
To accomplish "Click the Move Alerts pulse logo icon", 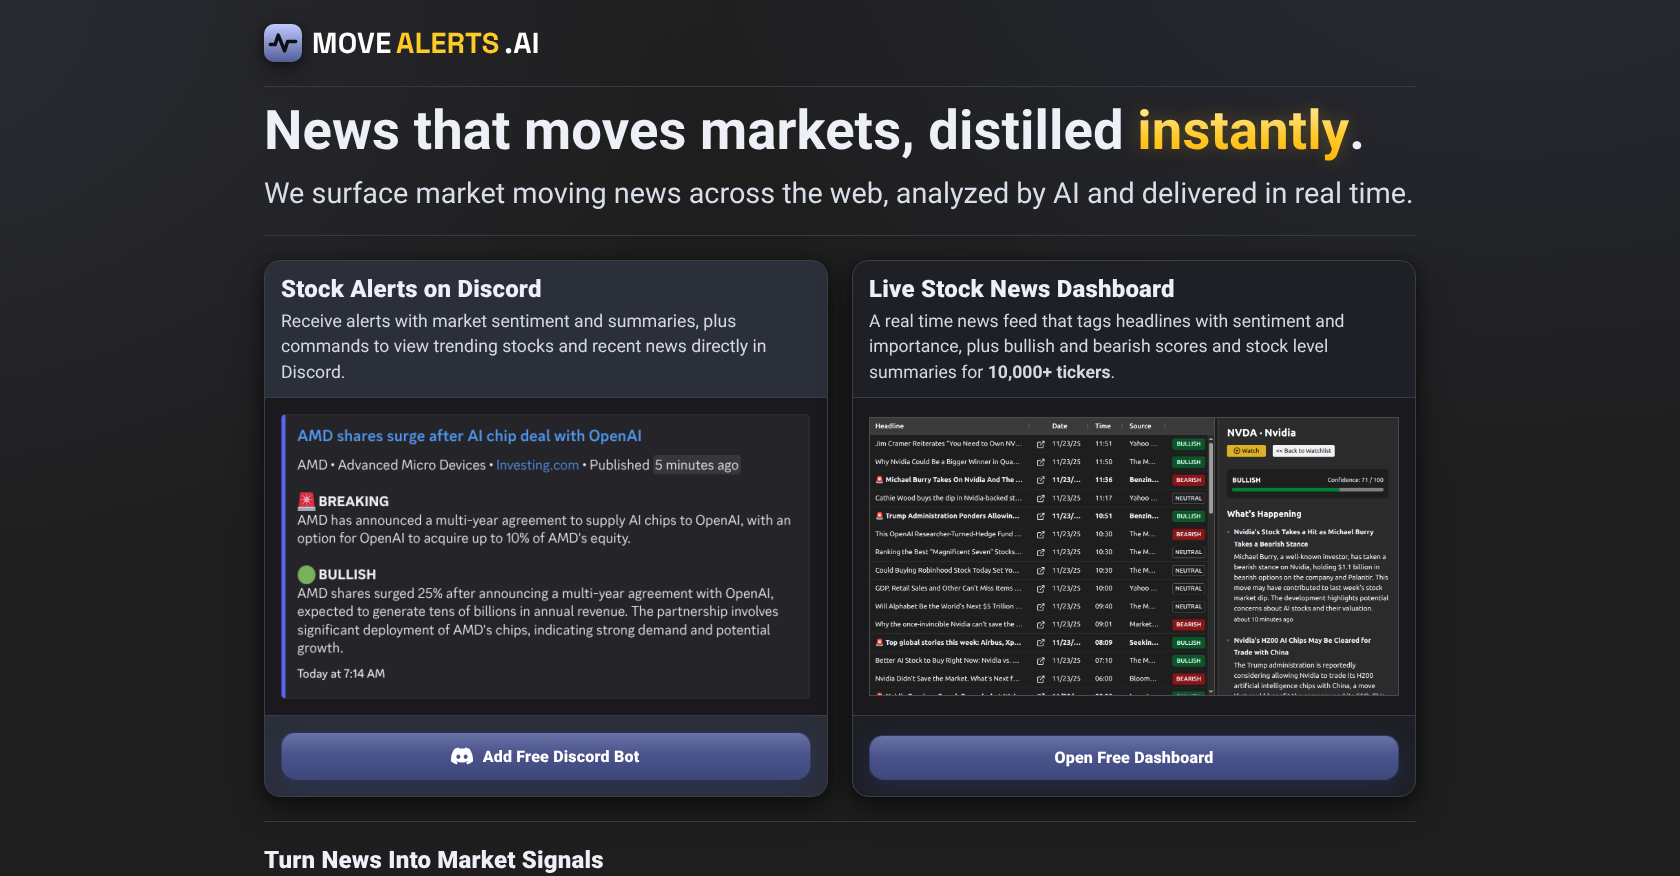I will pos(283,43).
